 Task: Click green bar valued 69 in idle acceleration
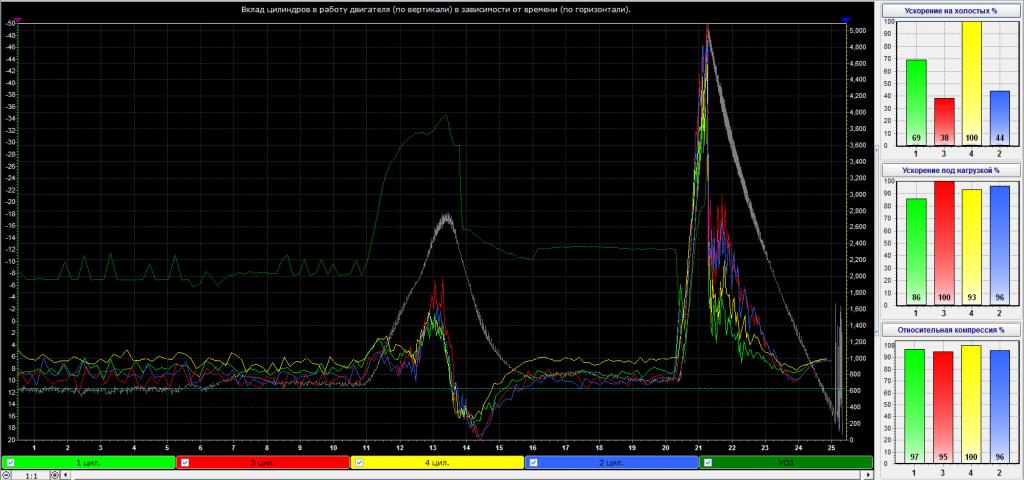coord(916,103)
